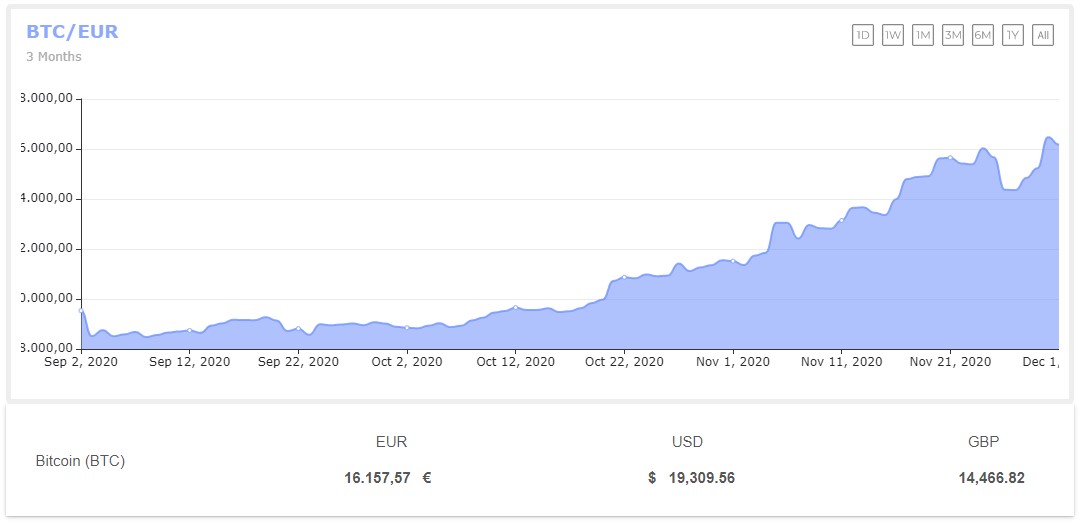This screenshot has height=522, width=1079.
Task: Click the EUR price 16.157,57 €
Action: click(x=388, y=478)
